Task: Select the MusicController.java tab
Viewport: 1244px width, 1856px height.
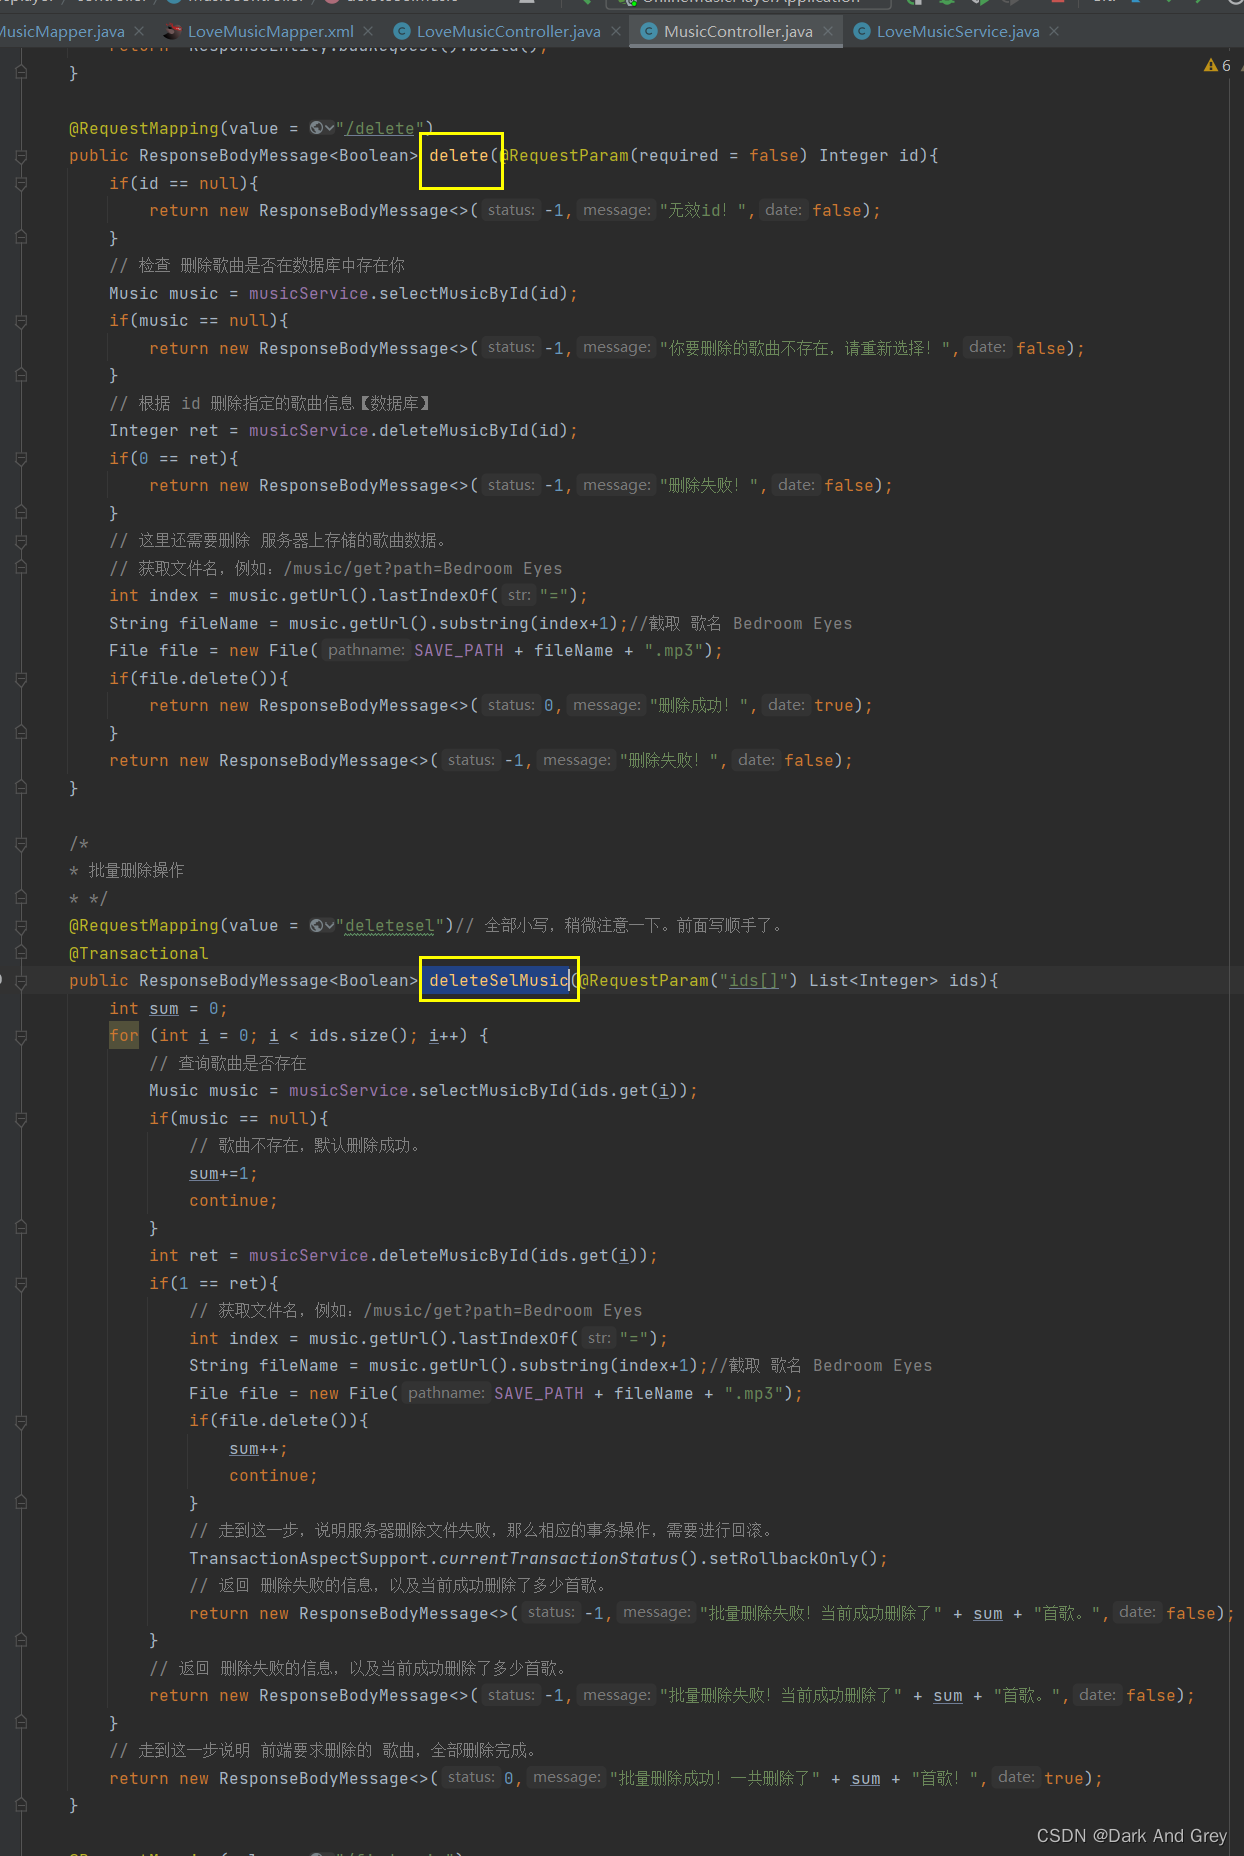Action: [x=738, y=31]
